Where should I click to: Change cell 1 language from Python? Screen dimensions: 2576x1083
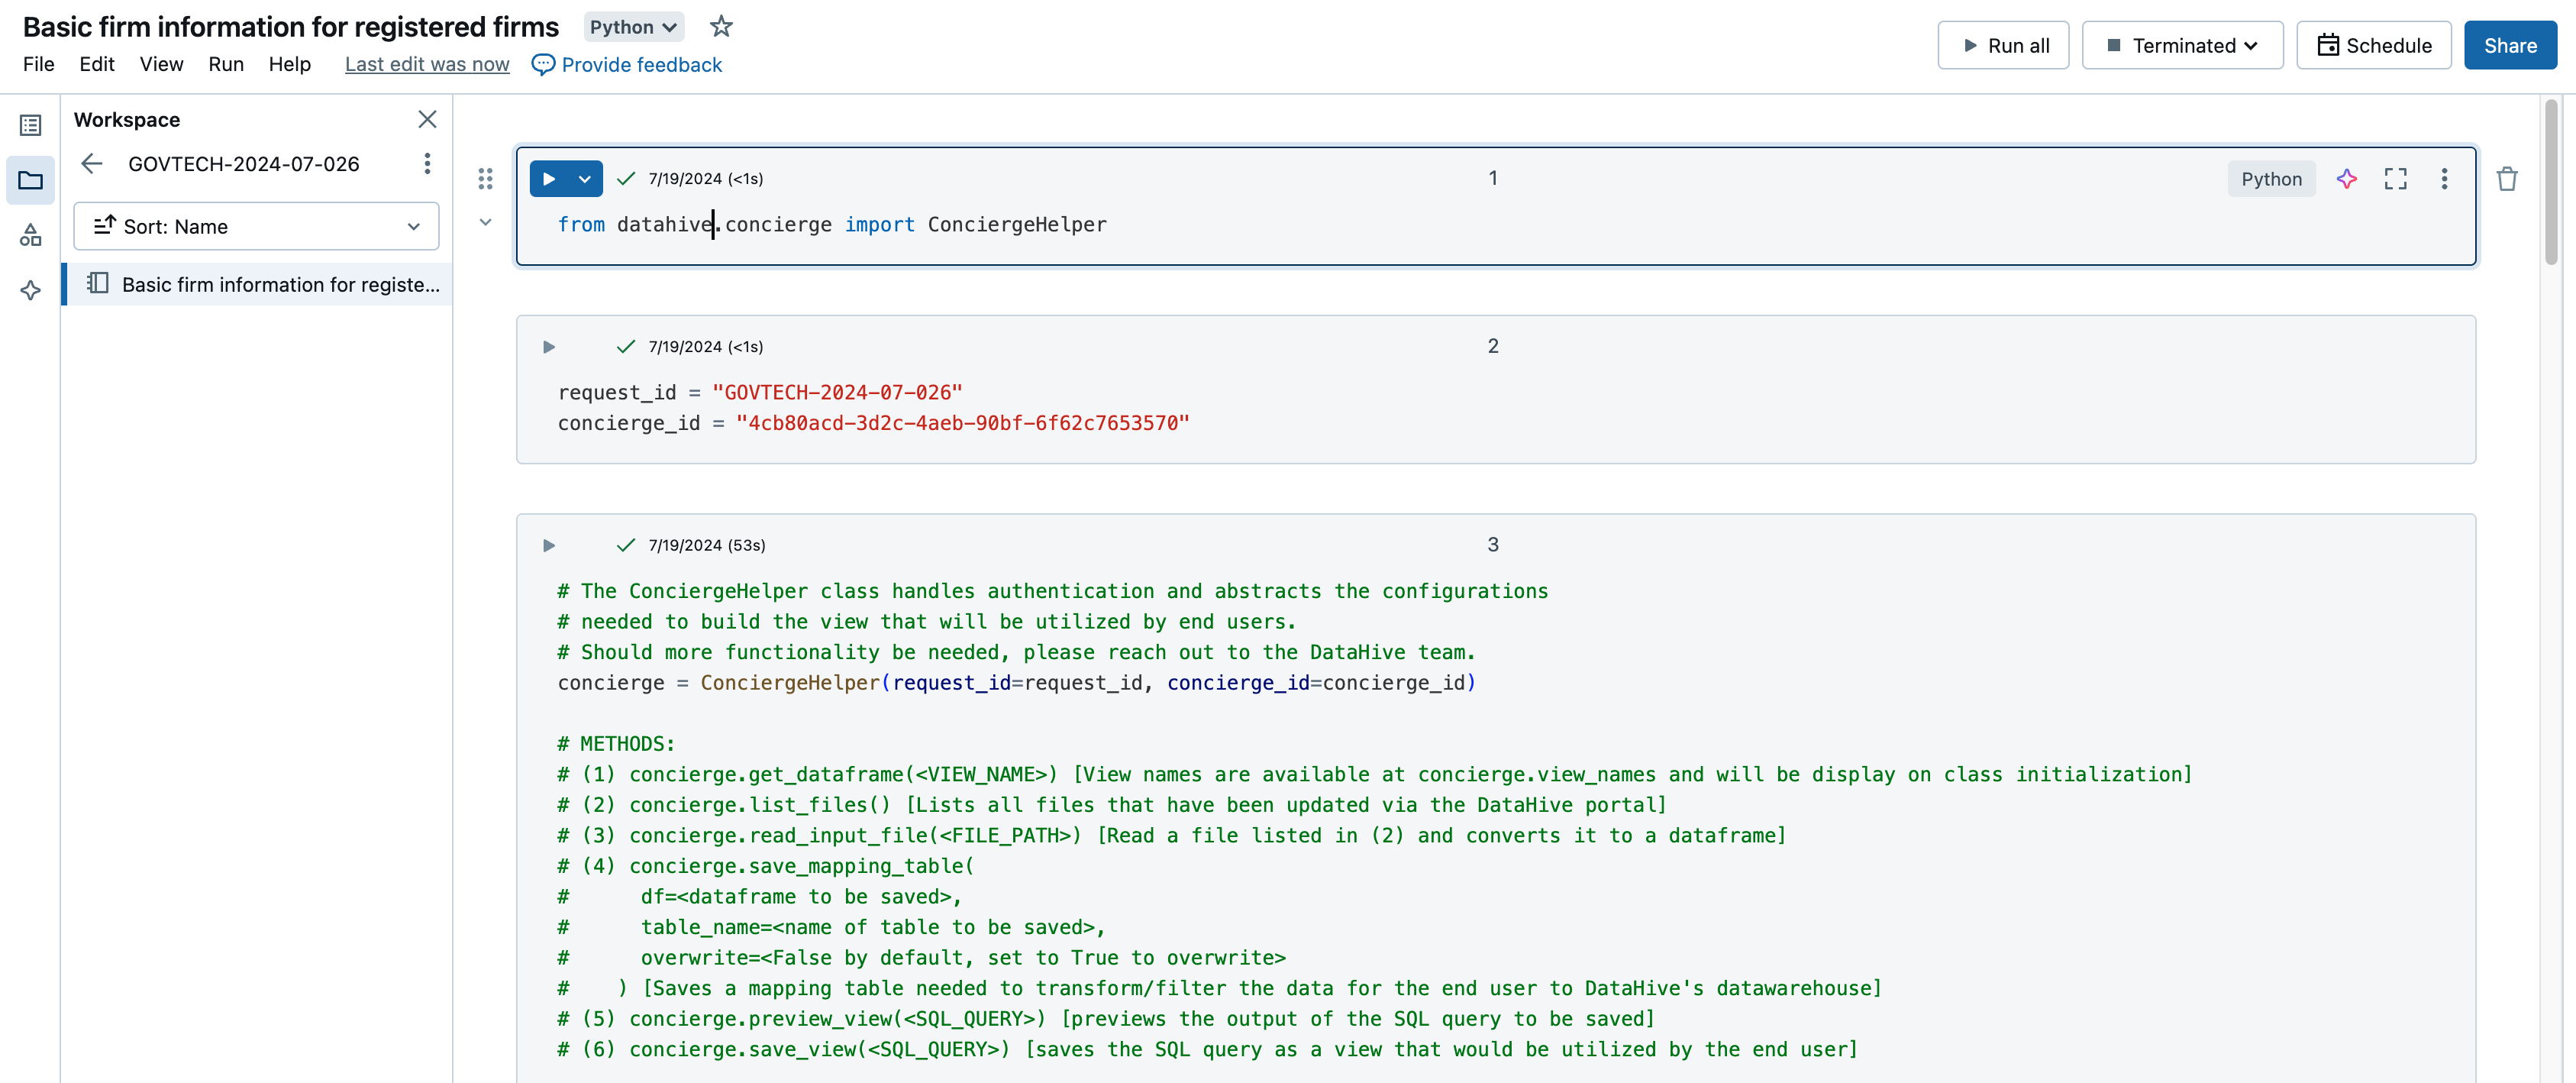coord(2271,179)
